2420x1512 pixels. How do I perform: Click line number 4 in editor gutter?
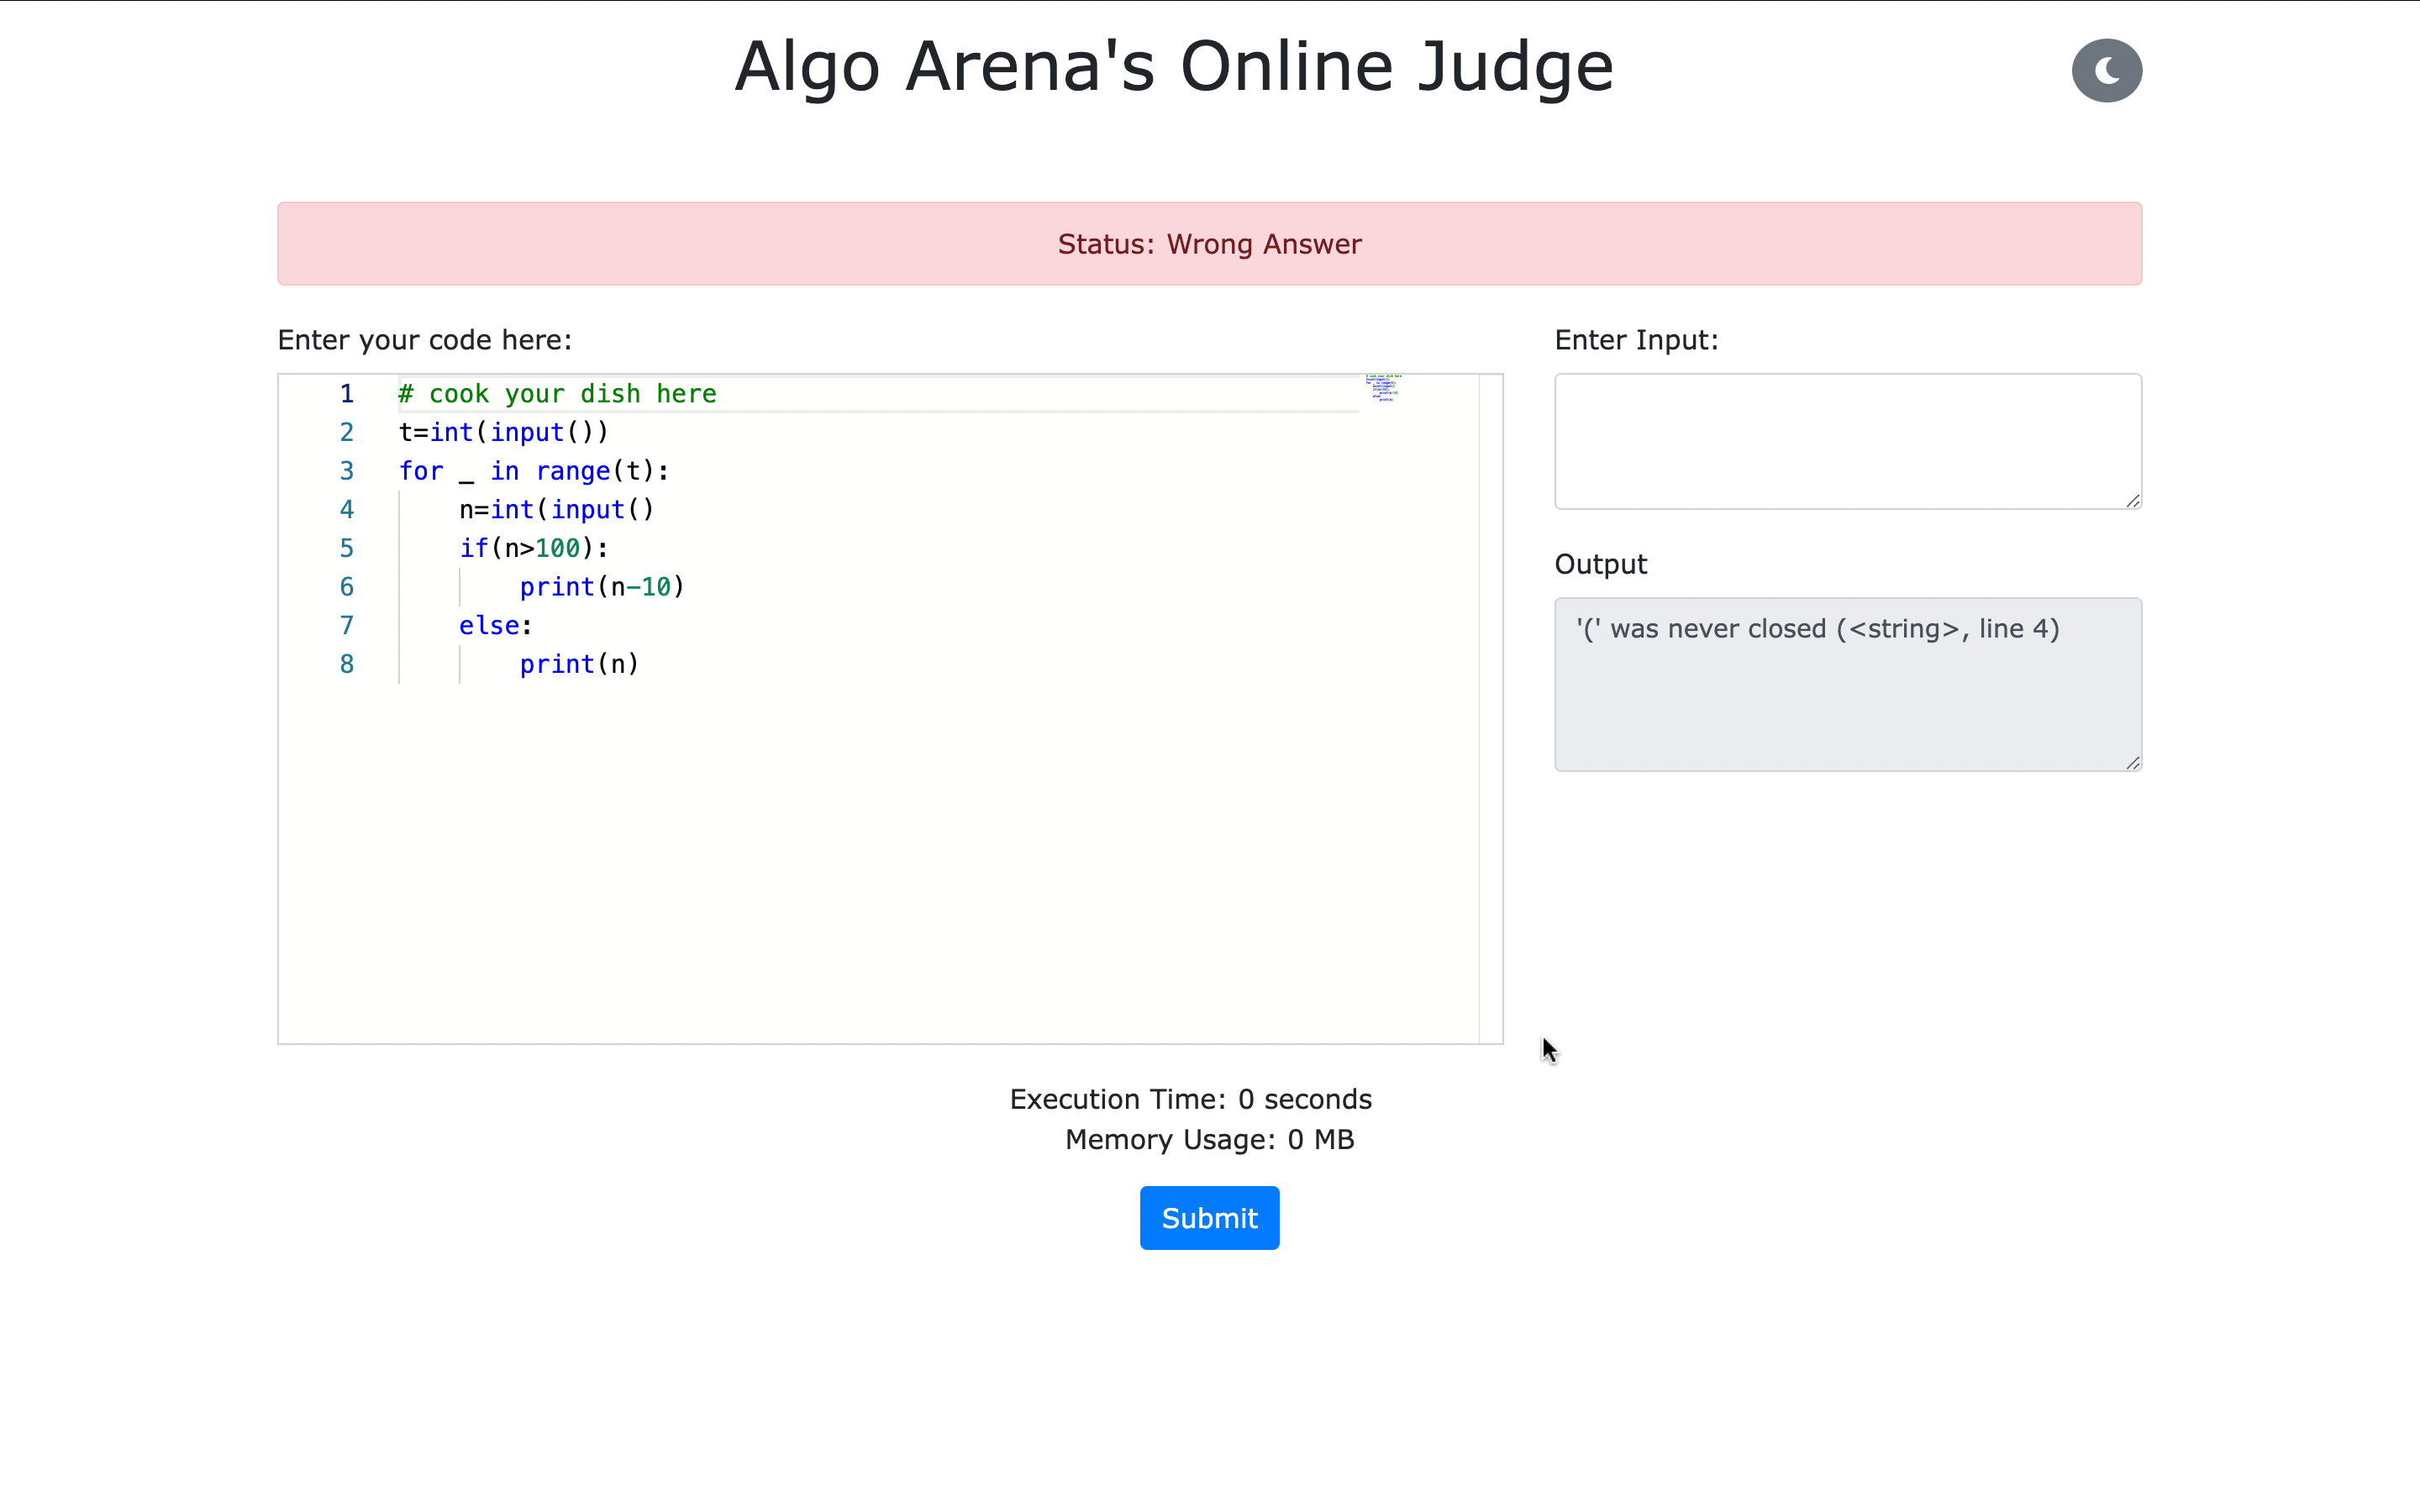click(346, 510)
